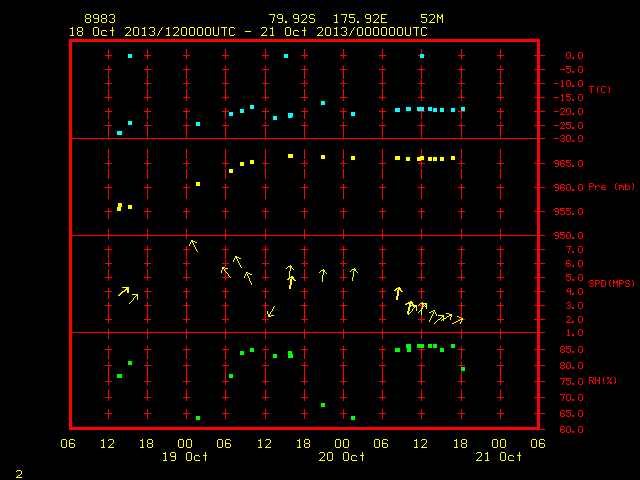Select the latitude text 79.92S
The width and height of the screenshot is (640, 480).
(x=292, y=19)
